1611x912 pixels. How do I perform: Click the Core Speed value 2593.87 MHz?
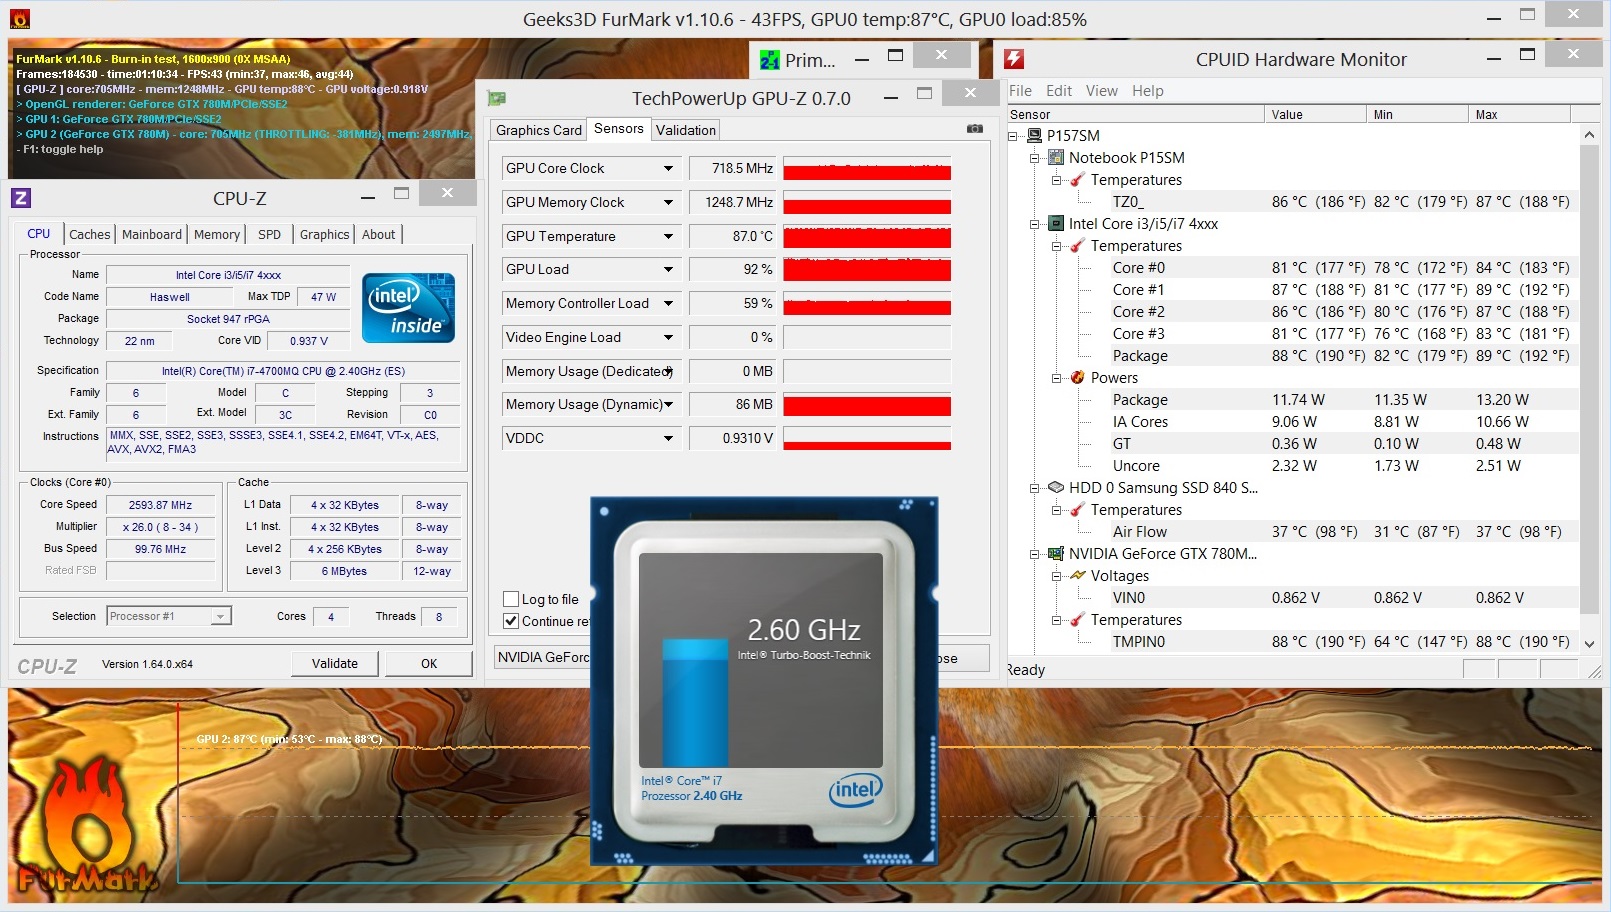pos(160,505)
